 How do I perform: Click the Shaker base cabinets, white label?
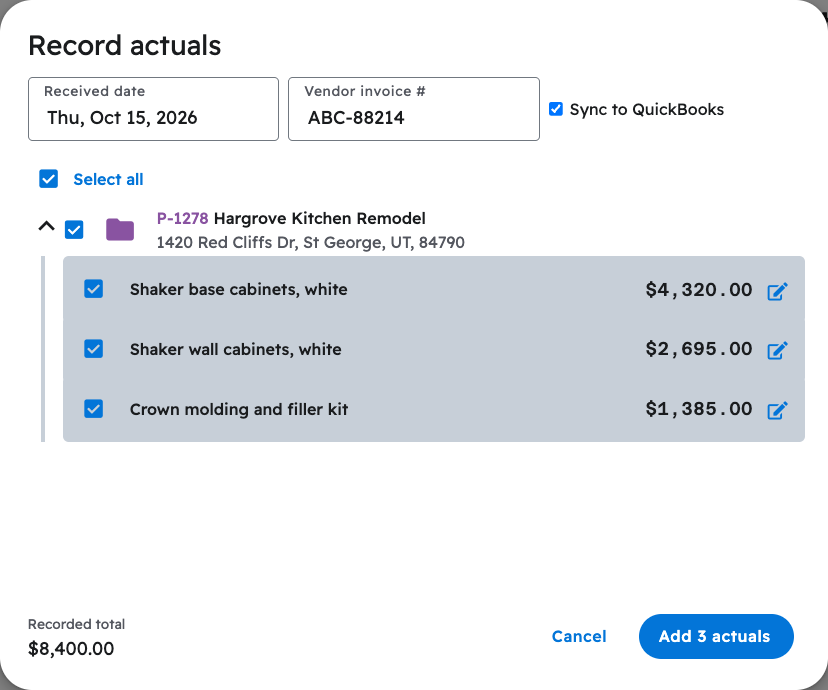(x=239, y=289)
